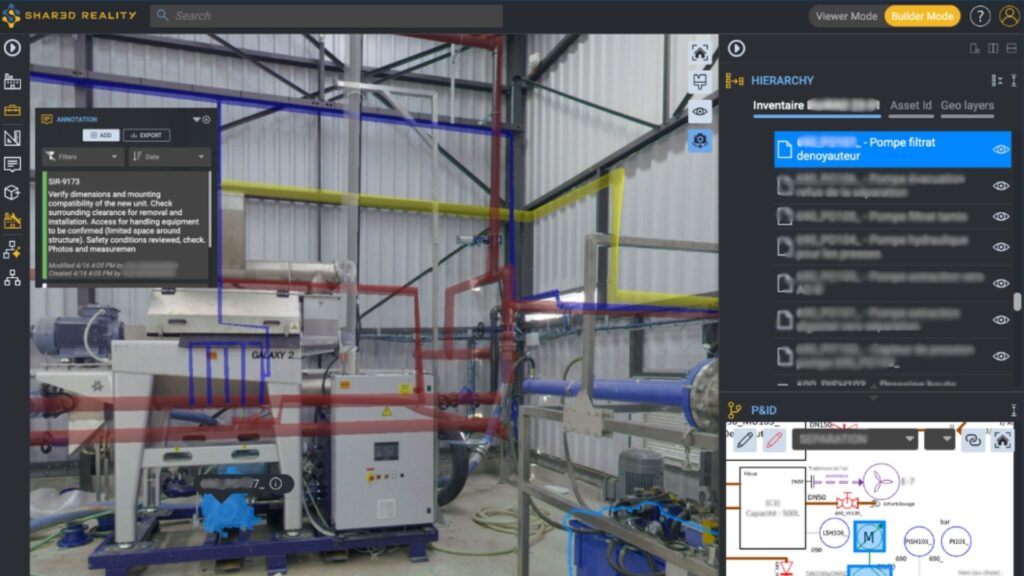
Task: Select single panel layout icon
Action: [x=974, y=48]
